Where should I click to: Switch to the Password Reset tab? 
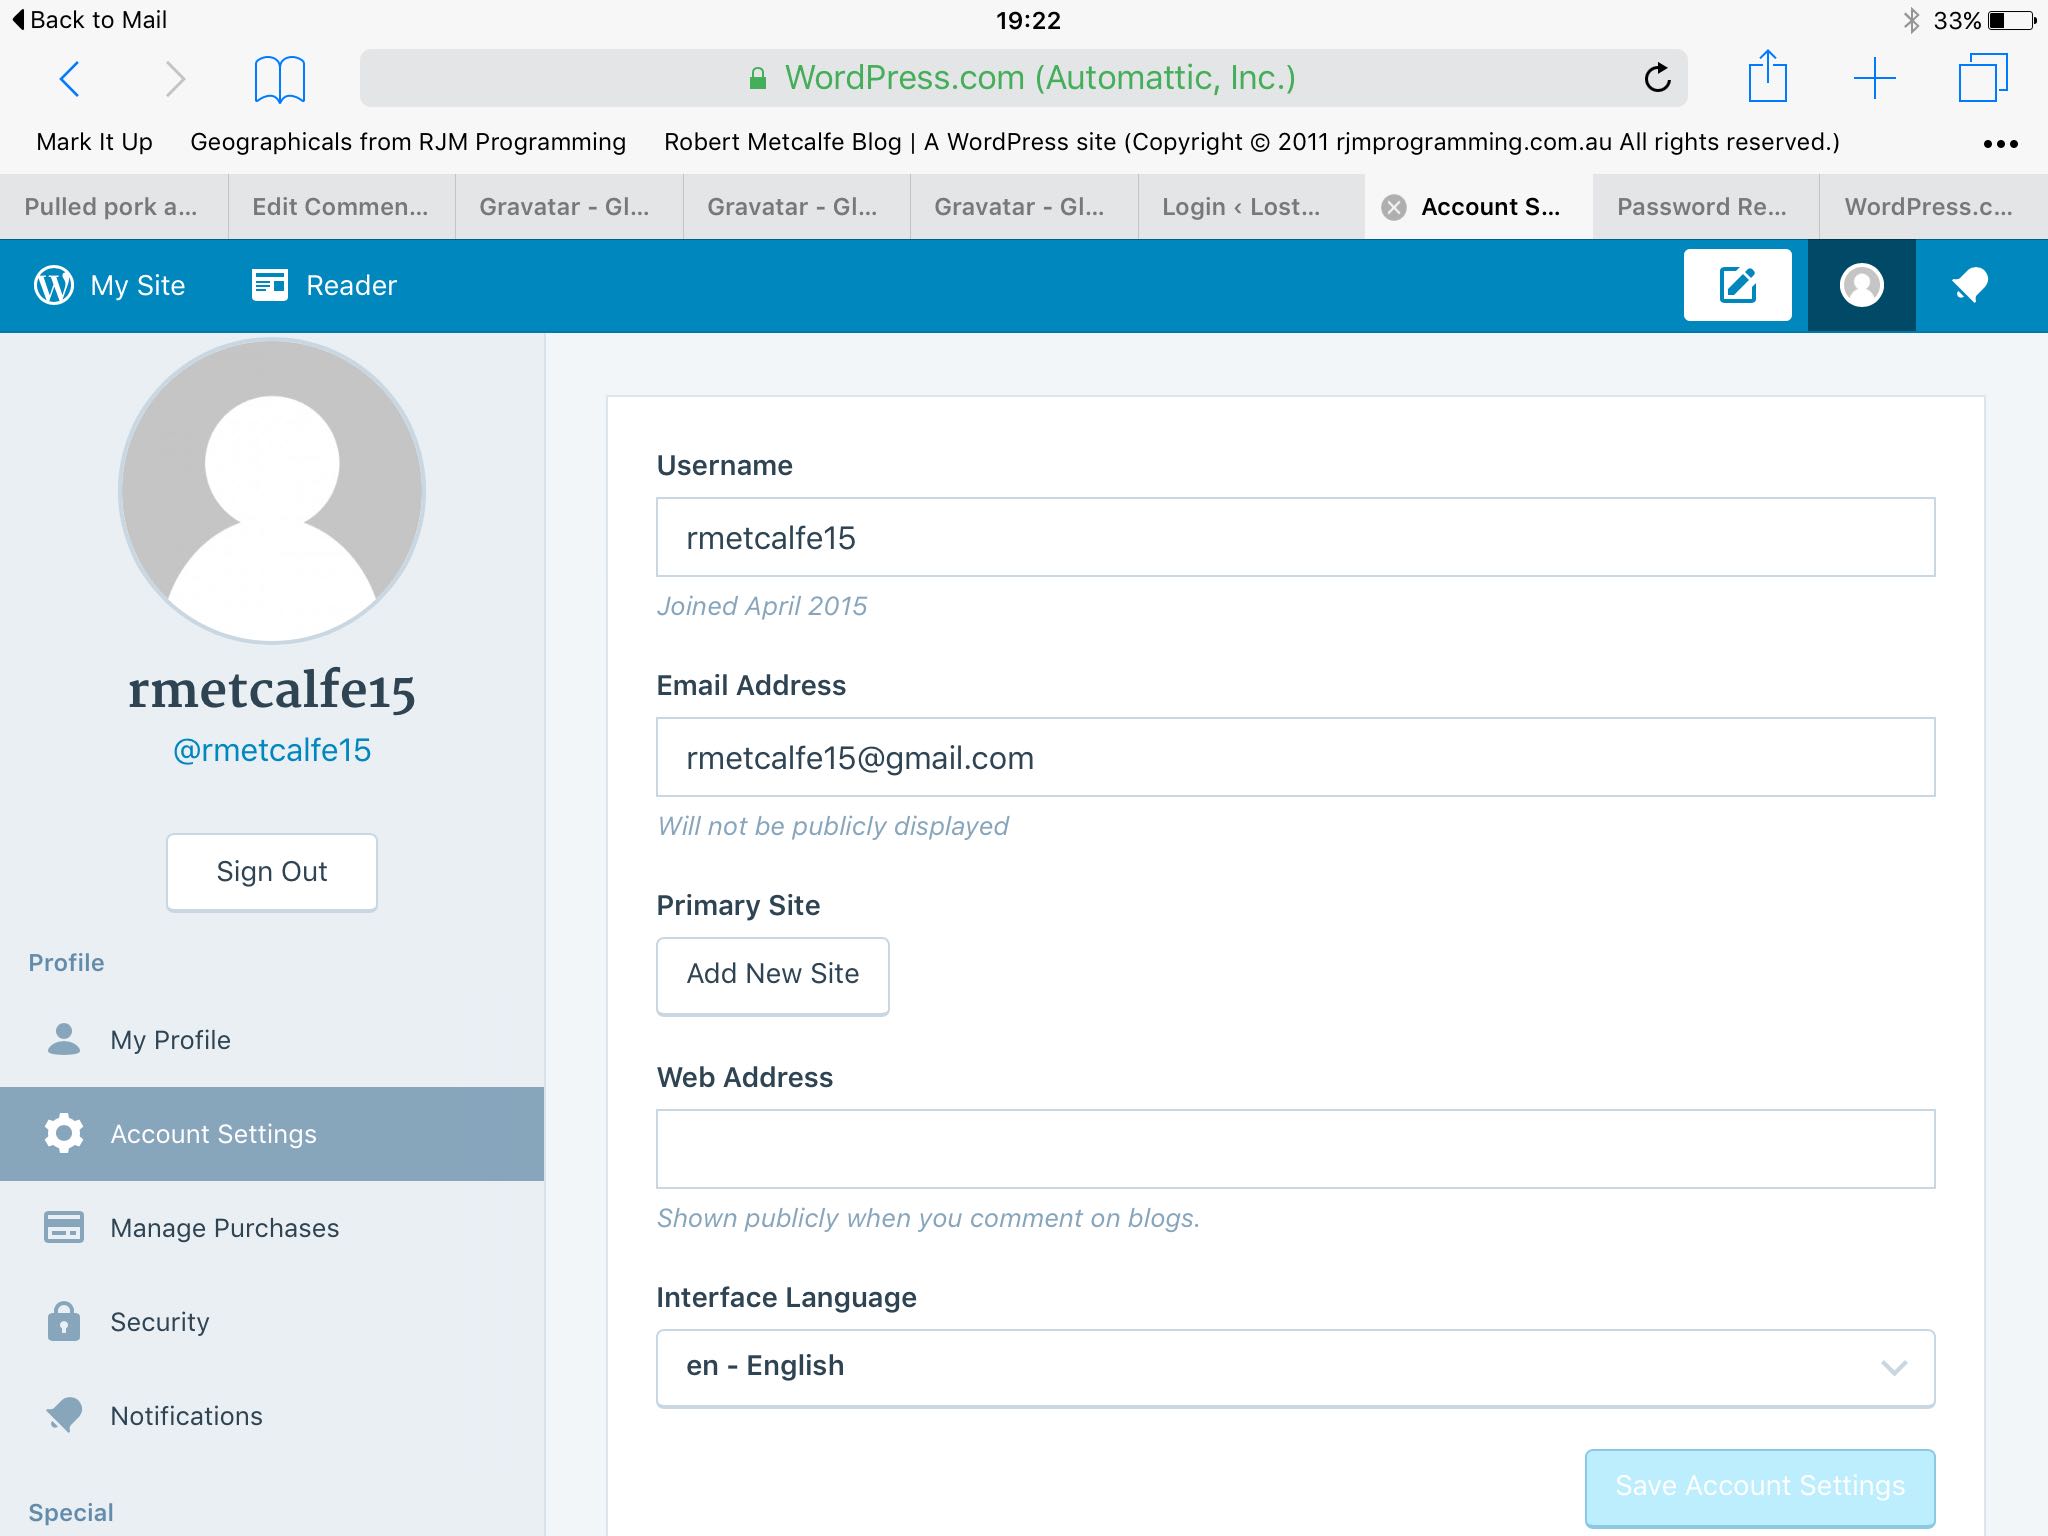1705,207
